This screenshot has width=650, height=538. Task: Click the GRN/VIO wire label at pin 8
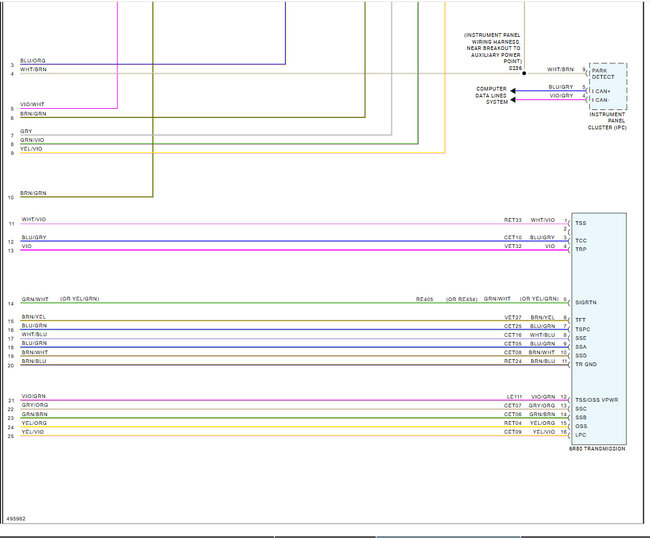[x=32, y=140]
